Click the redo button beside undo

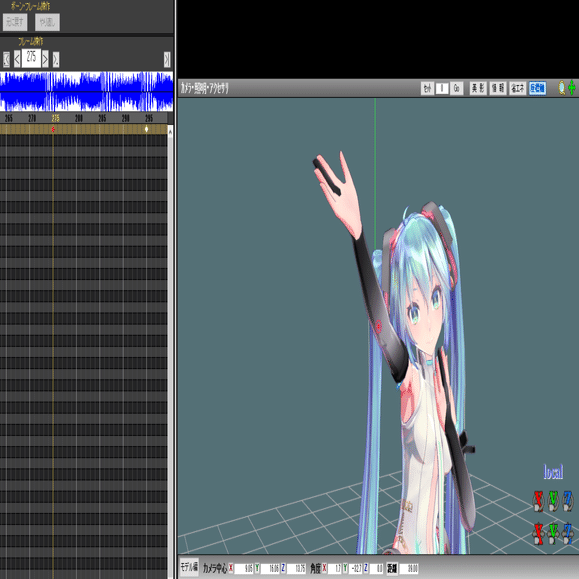coord(47,22)
